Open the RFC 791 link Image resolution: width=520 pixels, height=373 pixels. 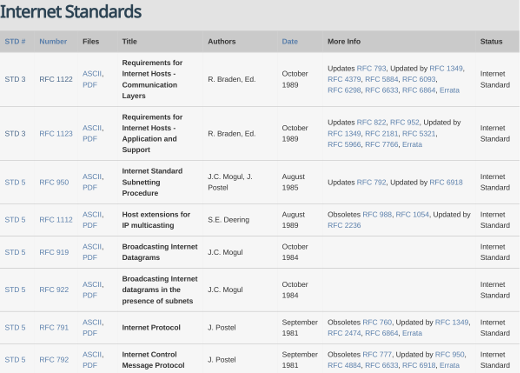(x=54, y=328)
